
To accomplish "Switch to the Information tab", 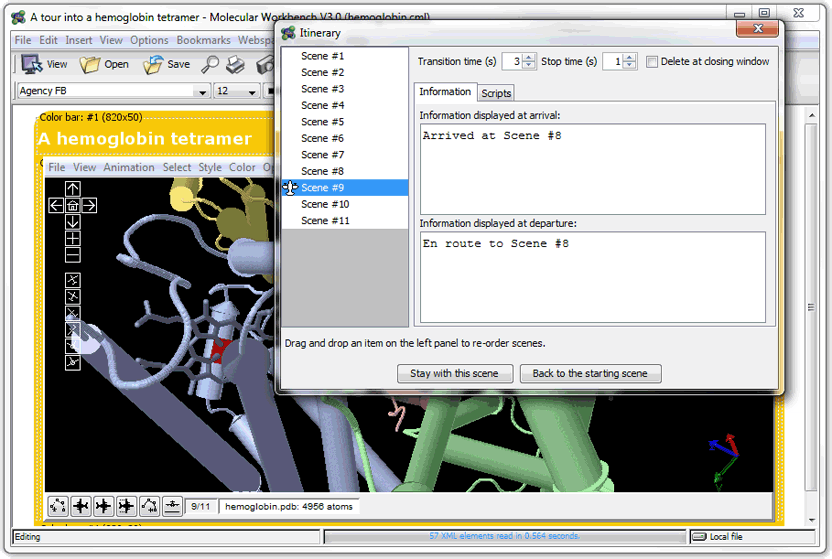I will (445, 92).
